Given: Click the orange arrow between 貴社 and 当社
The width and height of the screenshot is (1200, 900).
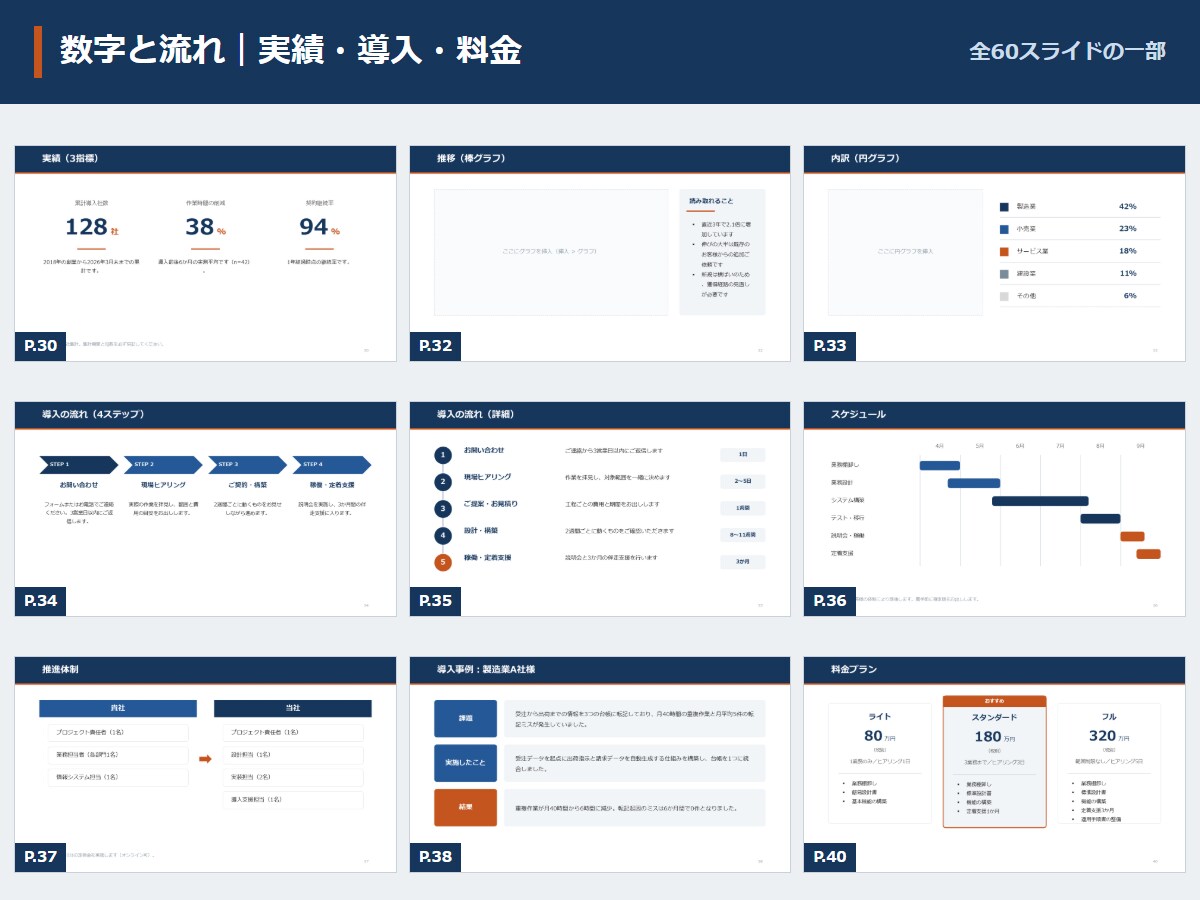Looking at the screenshot, I should pyautogui.click(x=205, y=759).
